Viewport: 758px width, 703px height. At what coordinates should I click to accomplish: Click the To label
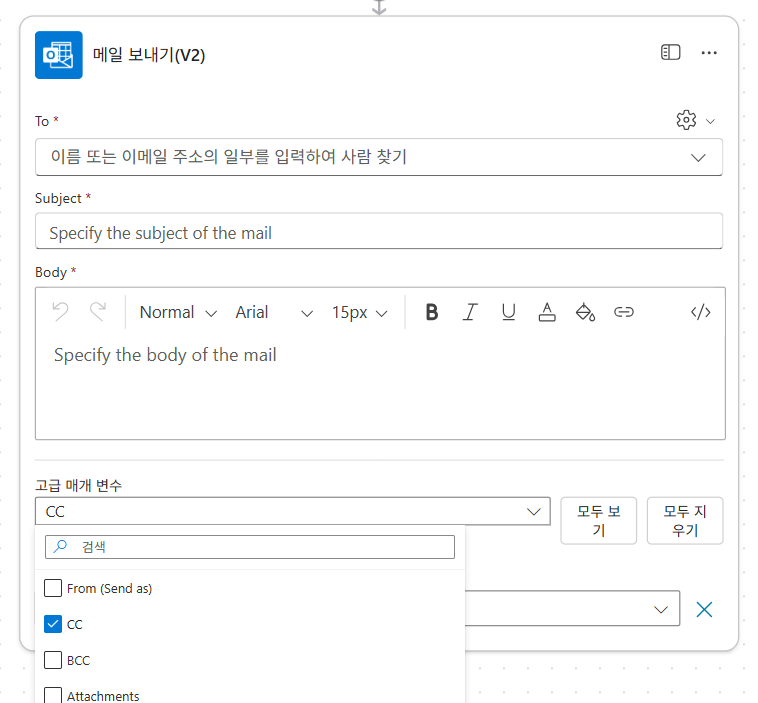pos(42,121)
